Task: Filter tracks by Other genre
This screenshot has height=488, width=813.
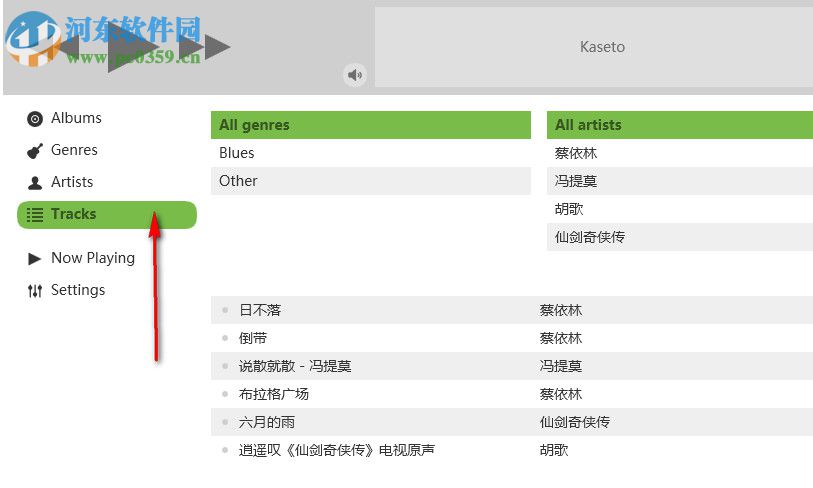Action: click(371, 181)
